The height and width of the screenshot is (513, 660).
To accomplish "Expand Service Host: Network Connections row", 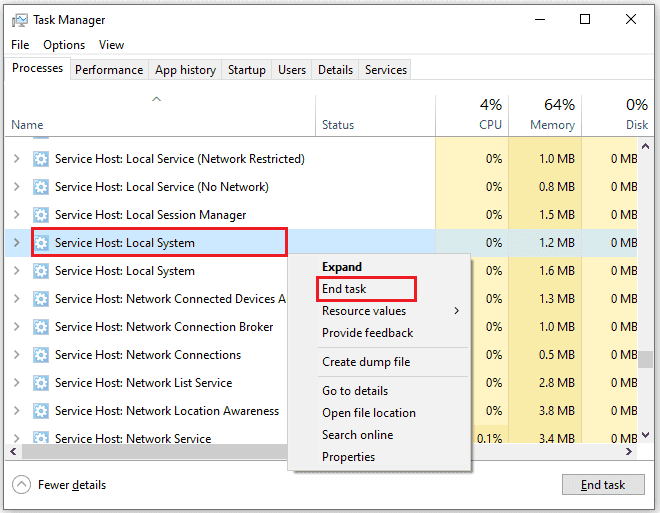I will click(x=16, y=355).
